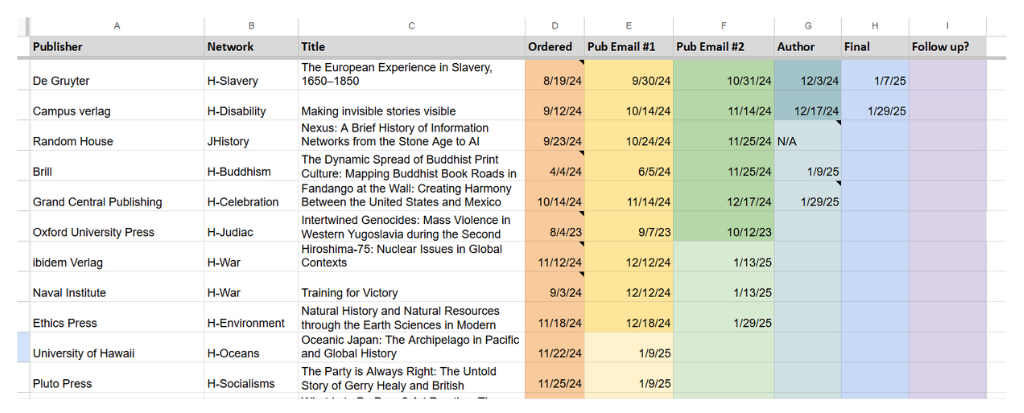Viewport: 1024px width, 413px height.
Task: Click Pub Email #2 date 10/31/24
Action: pos(724,75)
